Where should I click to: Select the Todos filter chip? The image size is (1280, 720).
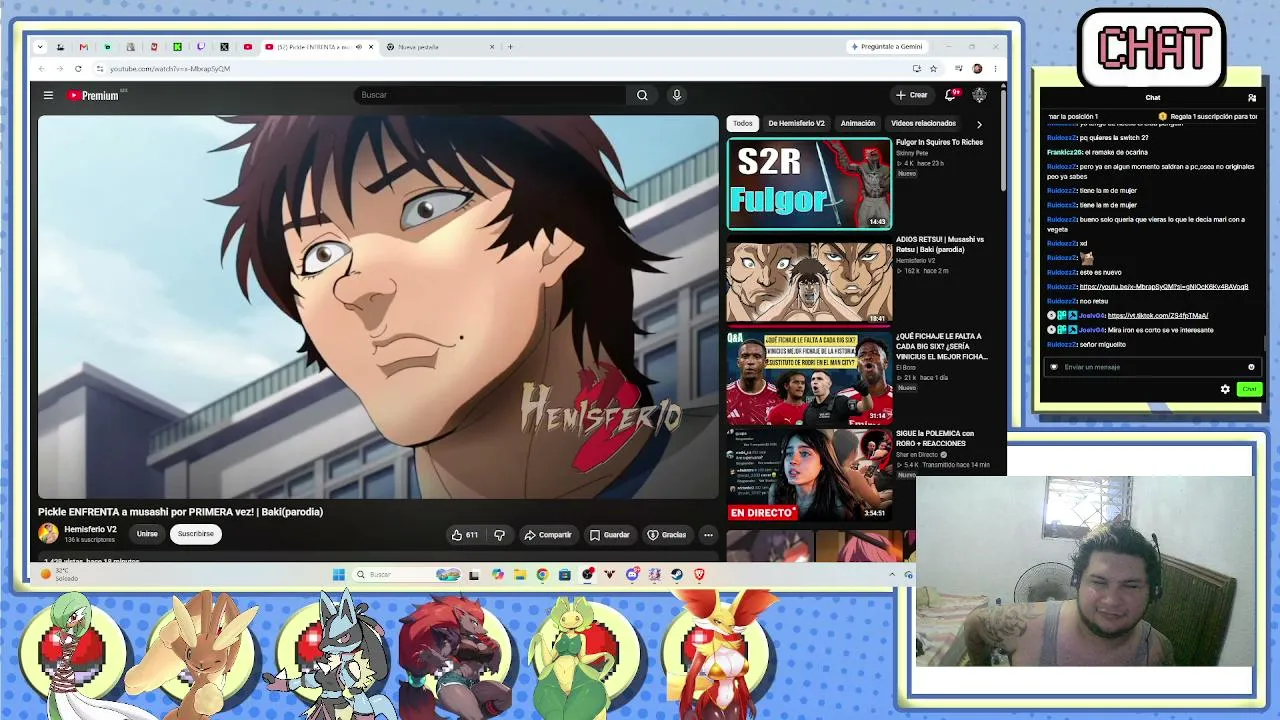(742, 124)
